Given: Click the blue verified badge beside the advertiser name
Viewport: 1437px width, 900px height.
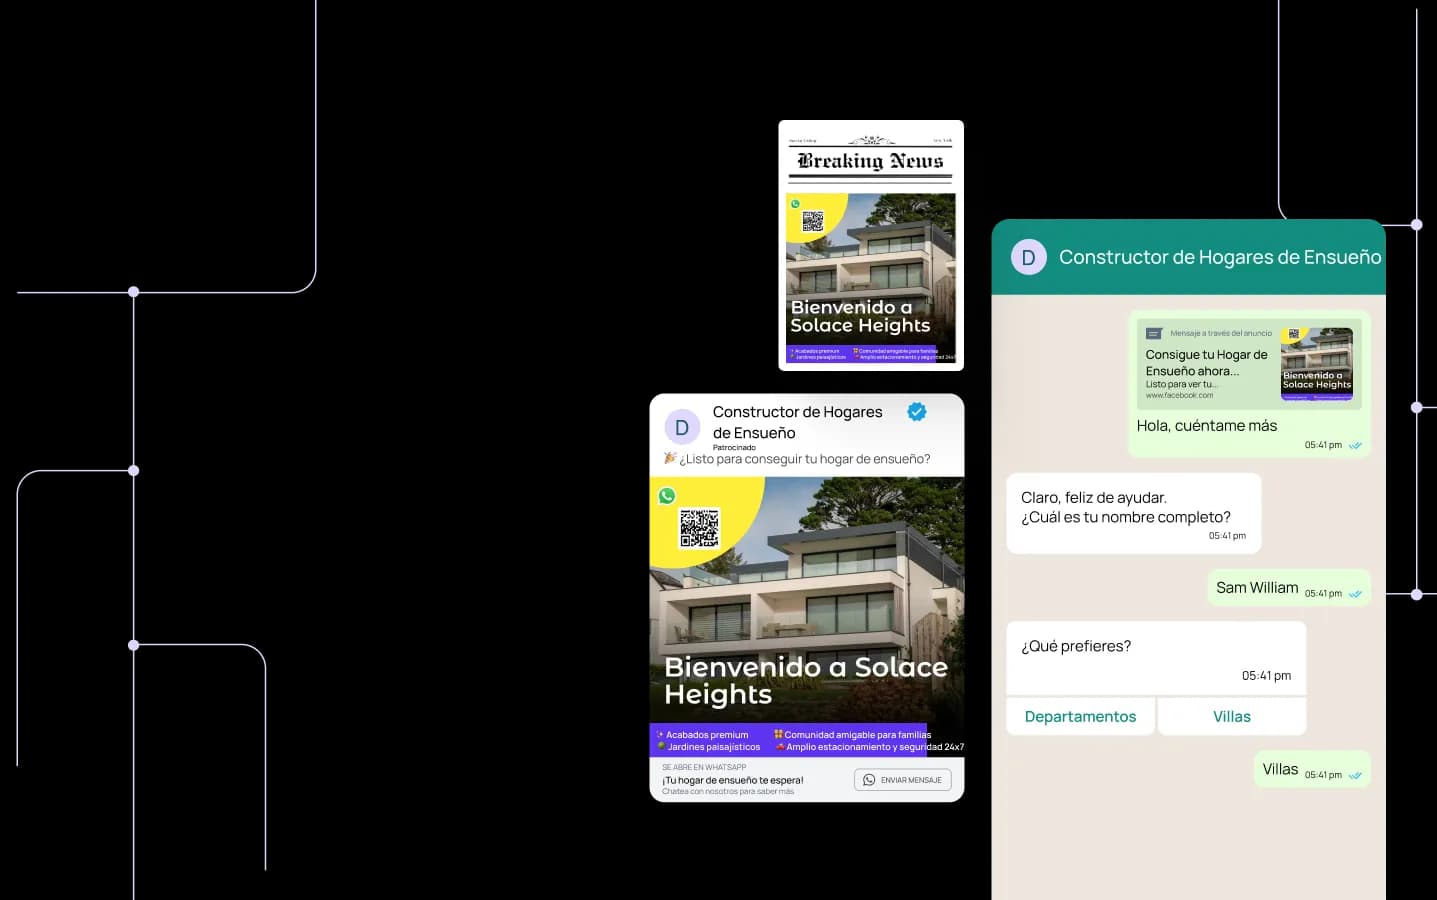Looking at the screenshot, I should (916, 412).
